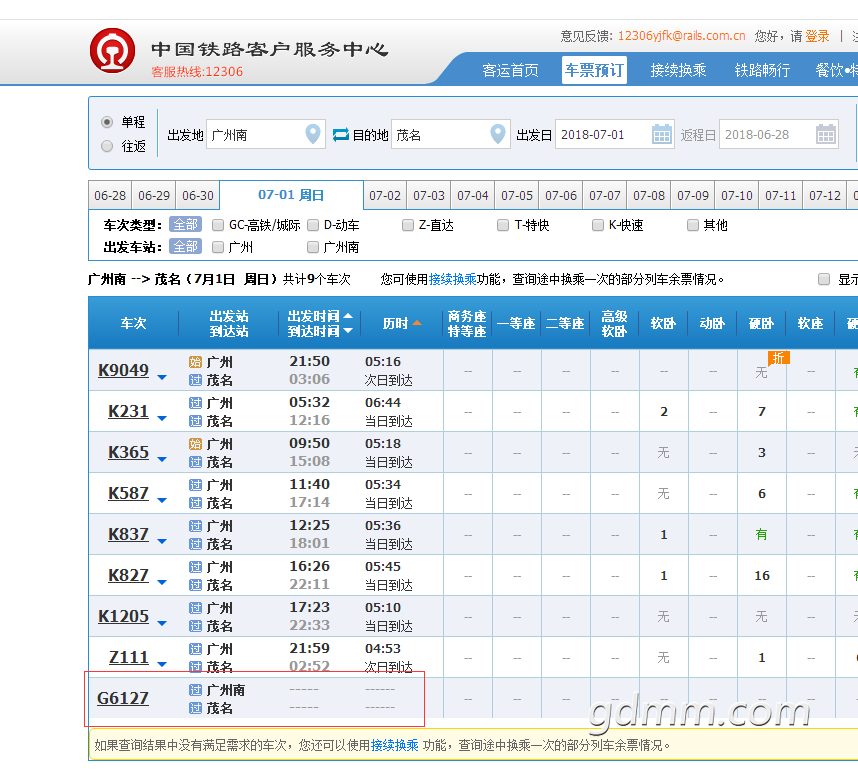Screen dimensions: 858x775
Task: Click the 登录 login link
Action: pos(817,36)
